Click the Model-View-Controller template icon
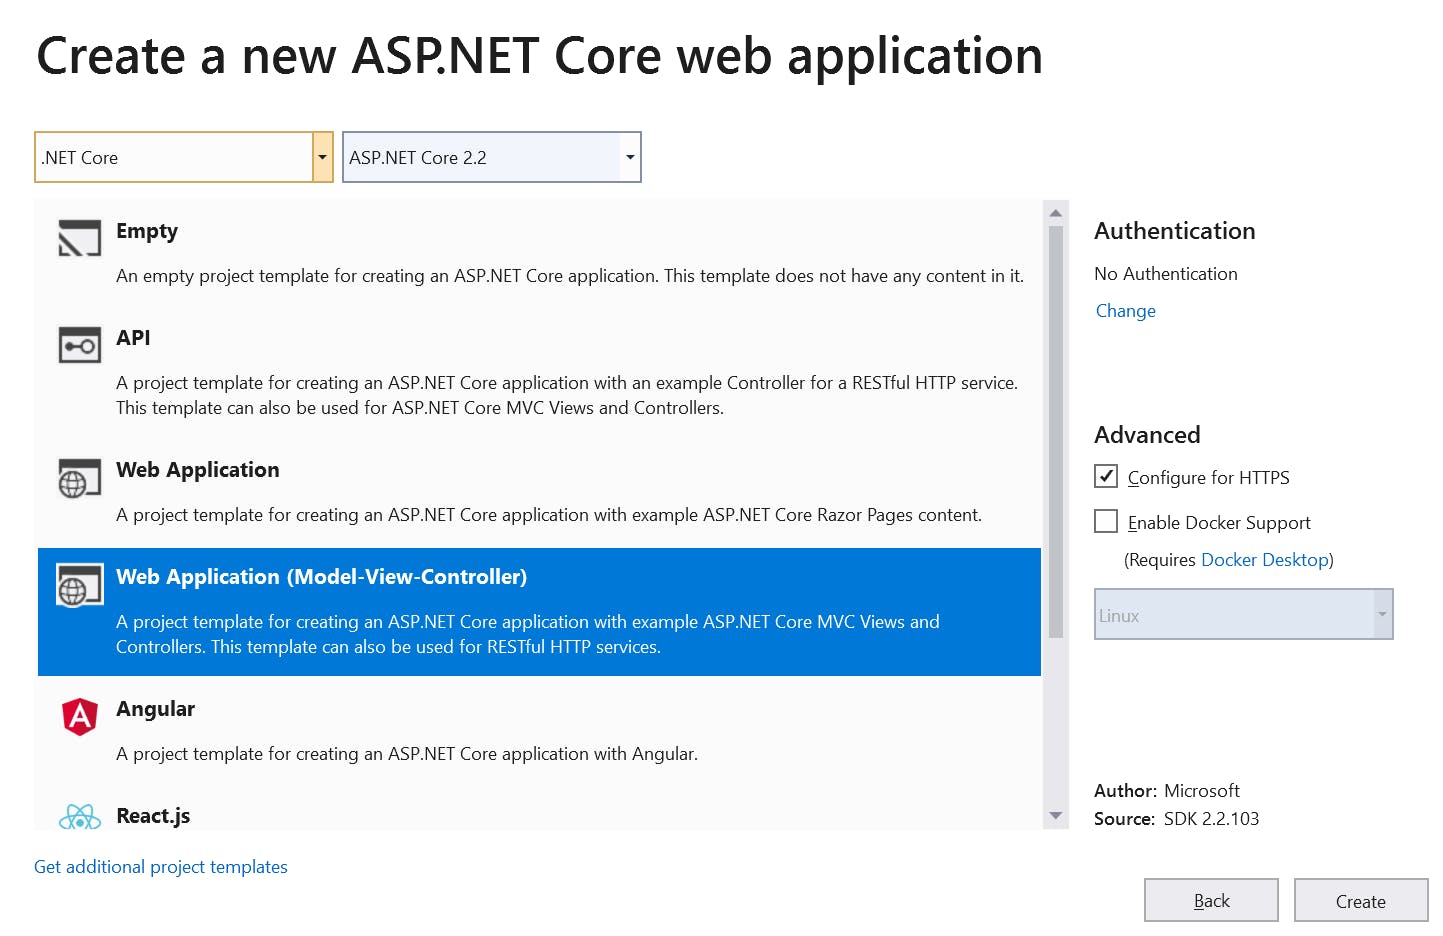Viewport: 1443px width, 936px height. pos(79,585)
